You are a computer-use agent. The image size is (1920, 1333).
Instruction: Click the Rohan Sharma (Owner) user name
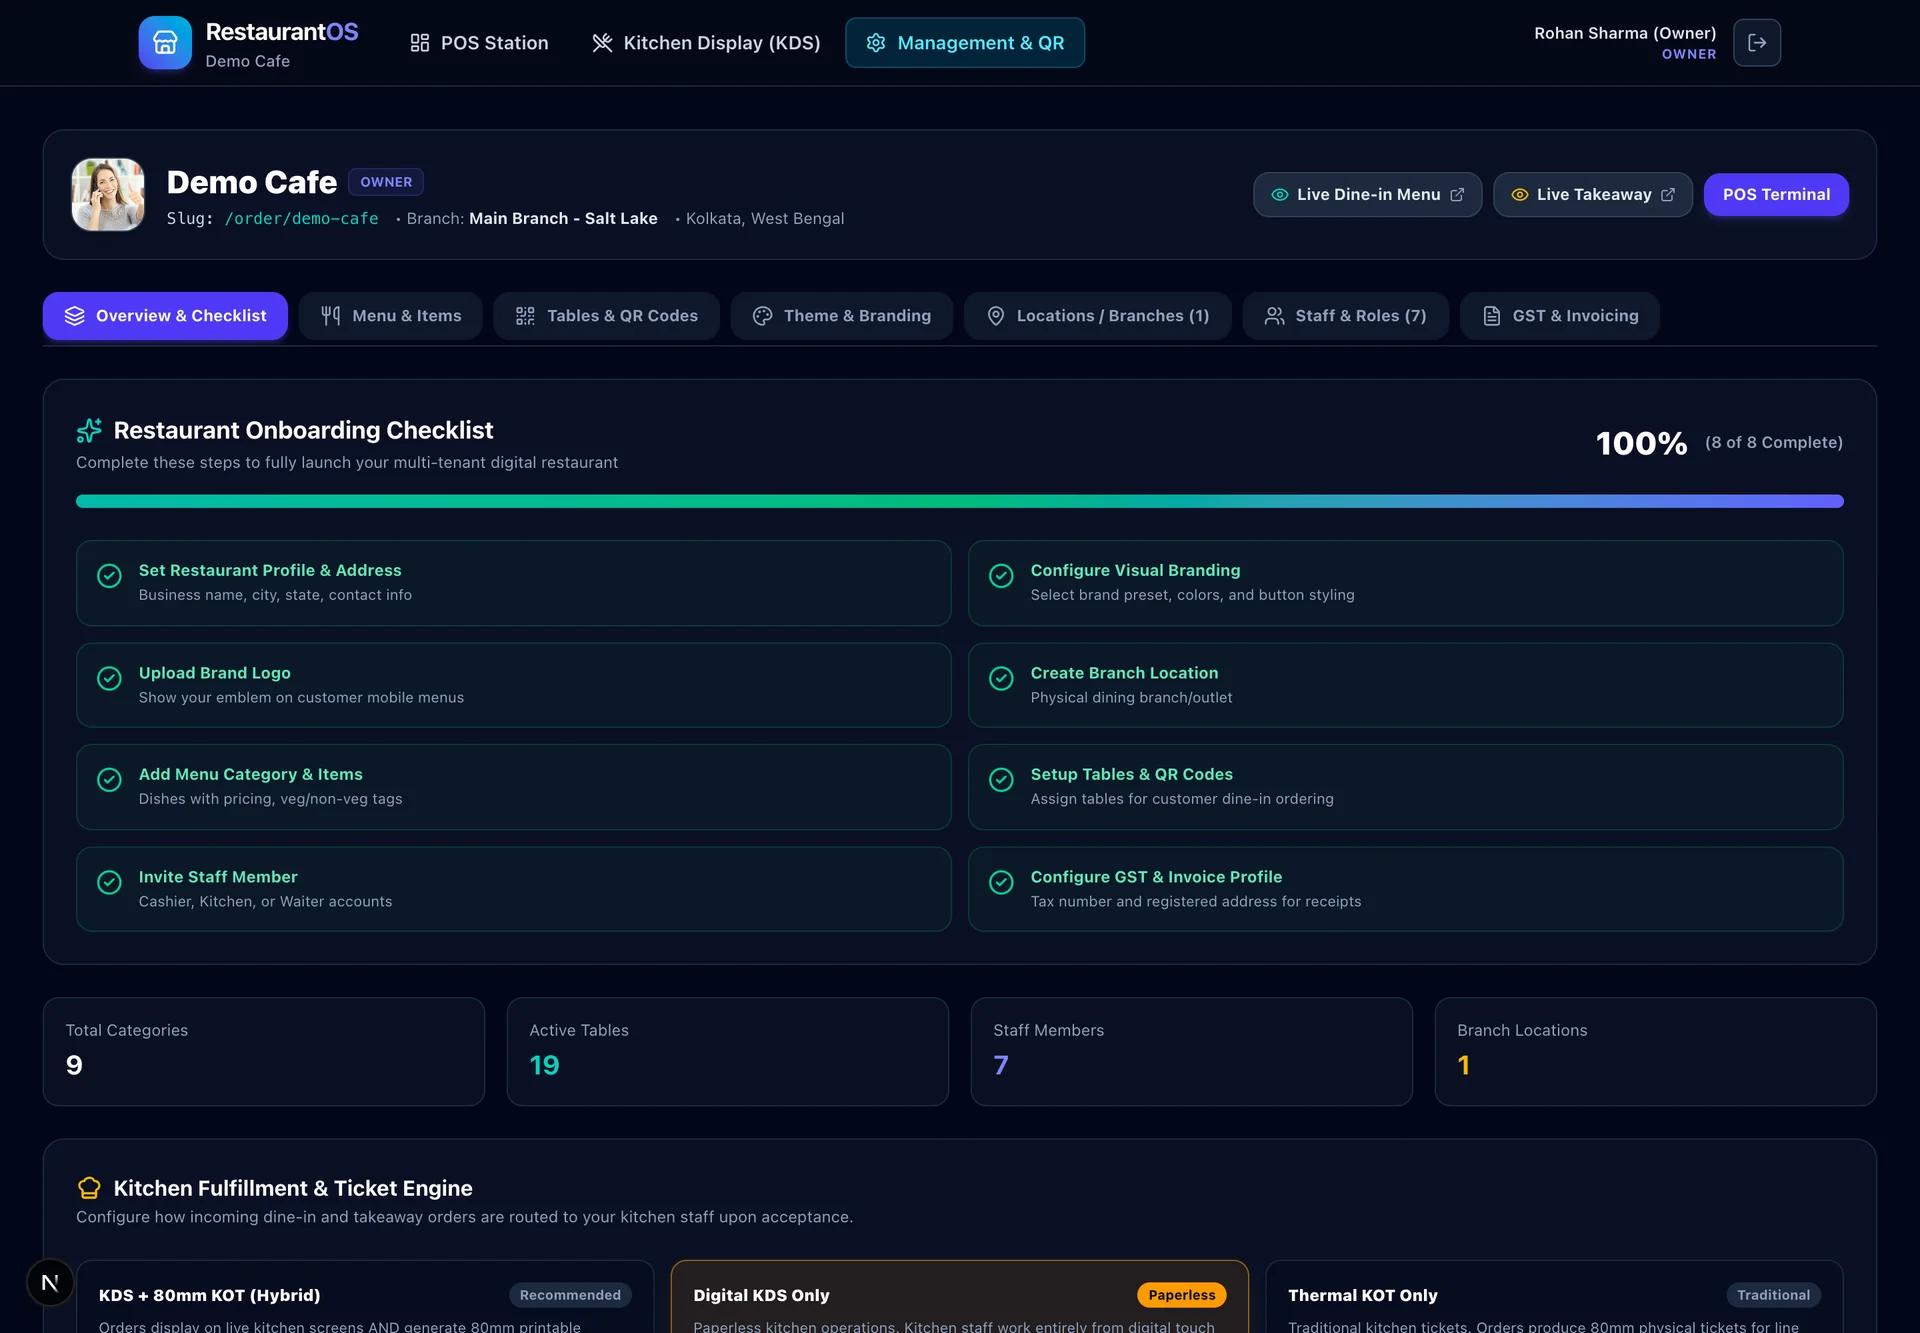point(1625,33)
